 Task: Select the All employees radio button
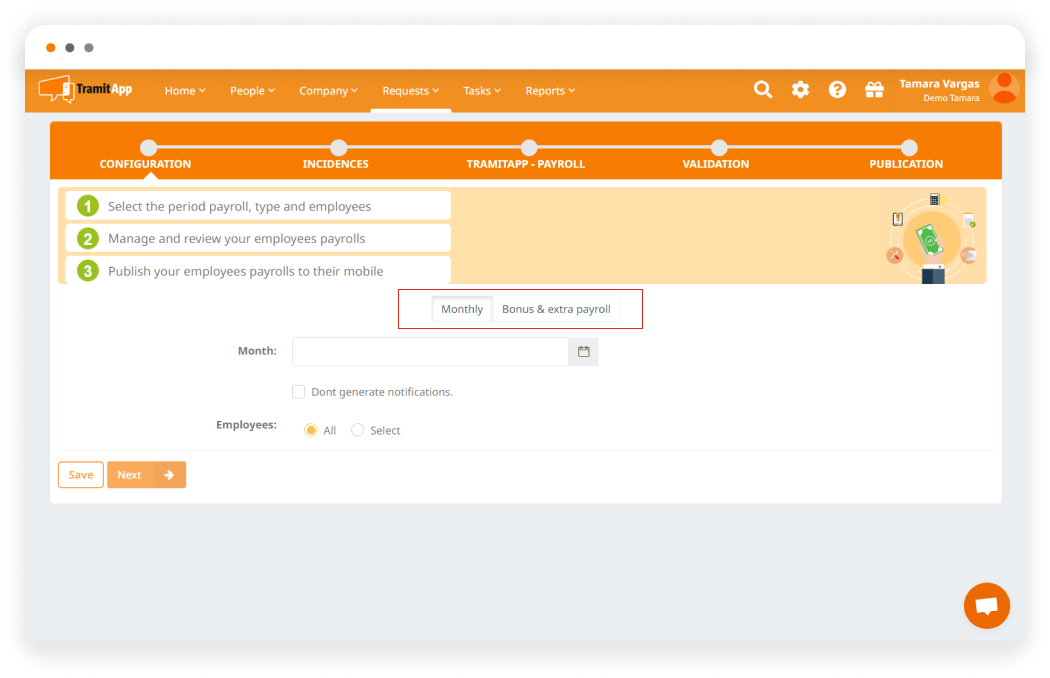(310, 430)
